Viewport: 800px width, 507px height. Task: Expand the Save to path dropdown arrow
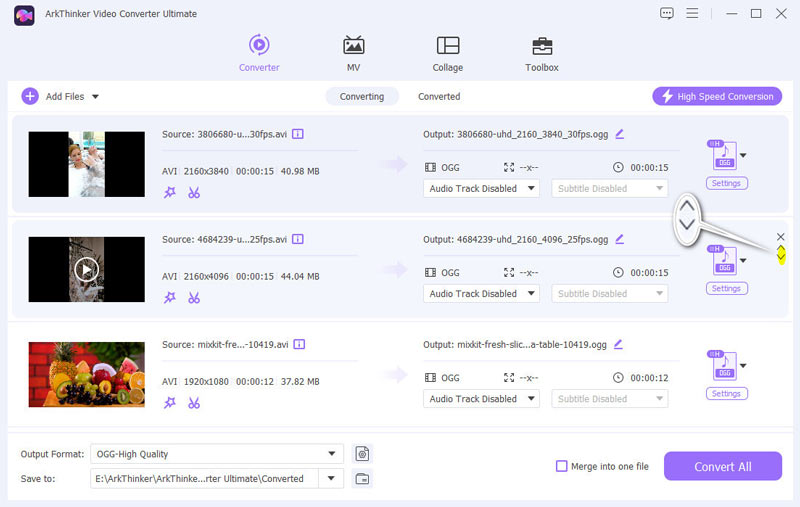point(331,478)
